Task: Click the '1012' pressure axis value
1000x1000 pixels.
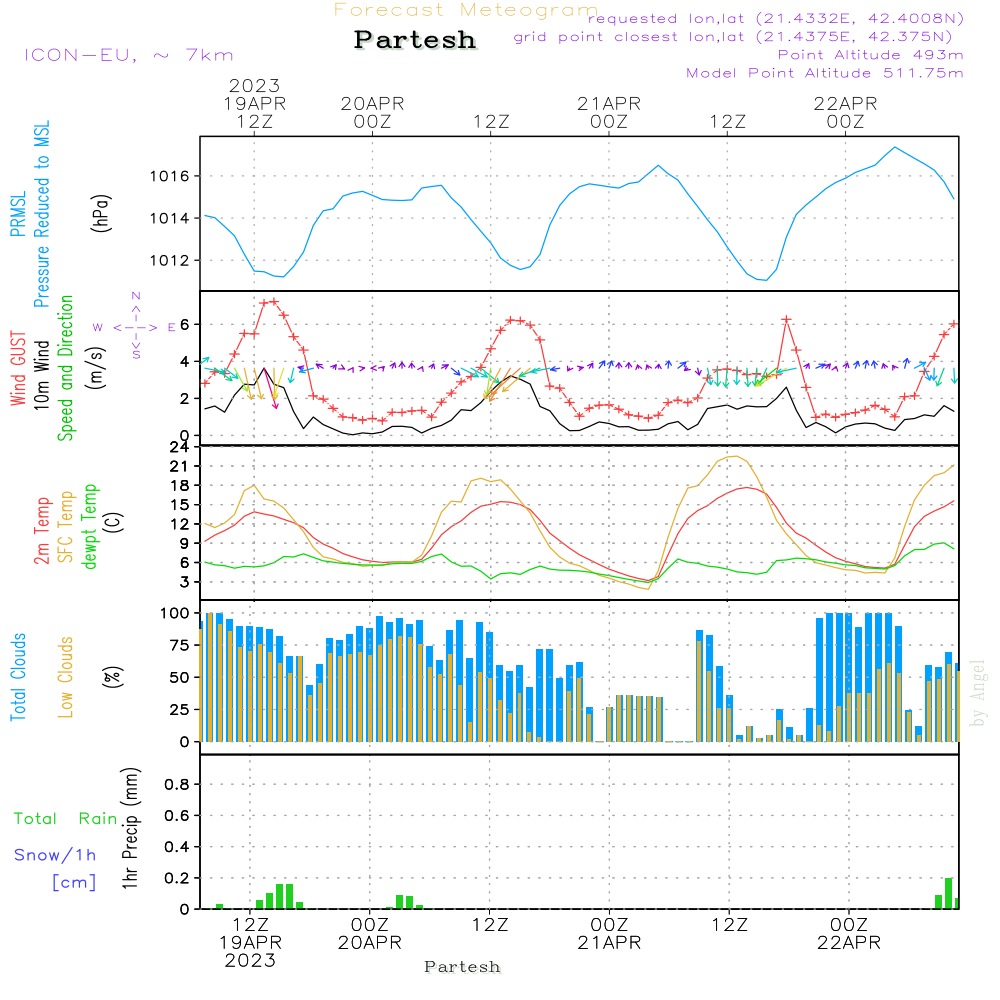Action: pyautogui.click(x=170, y=260)
